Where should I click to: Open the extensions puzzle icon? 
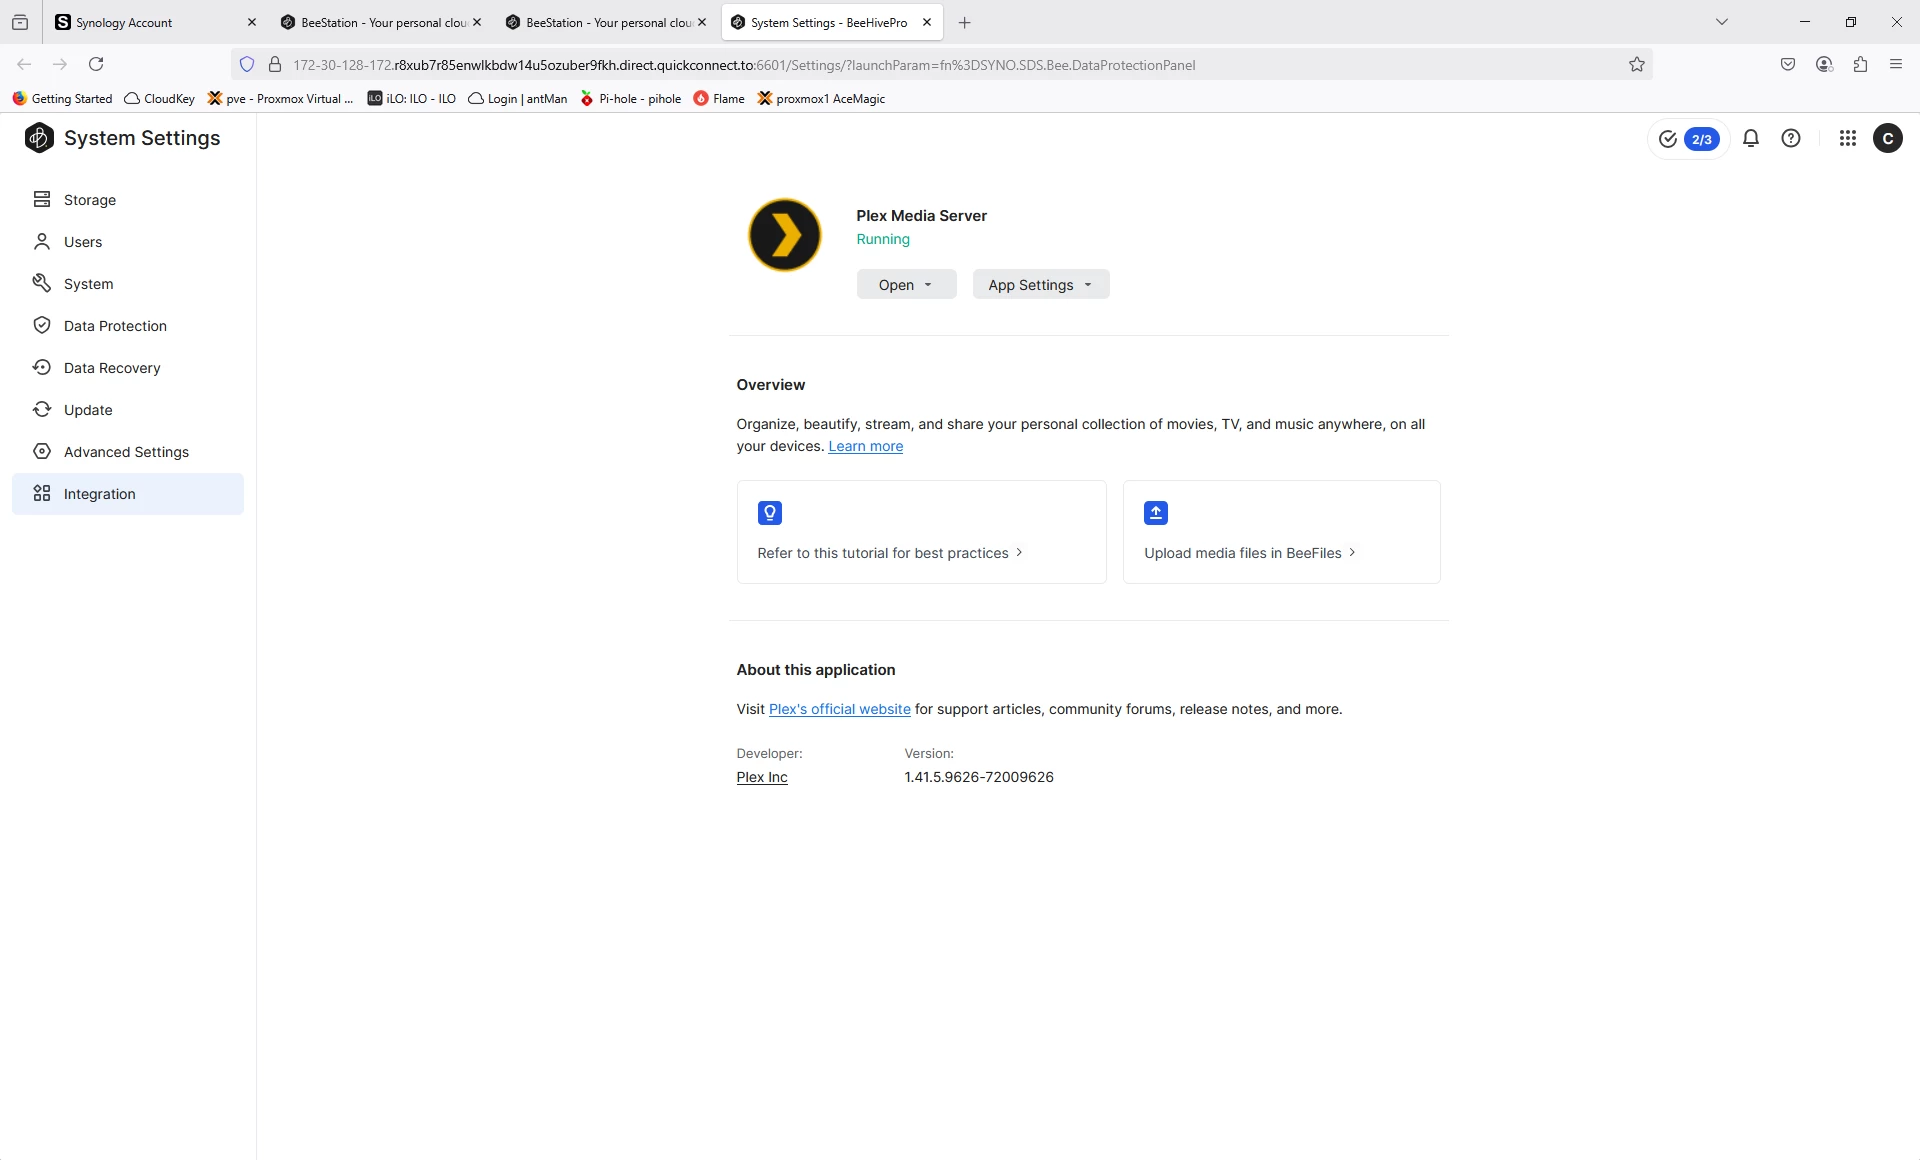pos(1860,64)
